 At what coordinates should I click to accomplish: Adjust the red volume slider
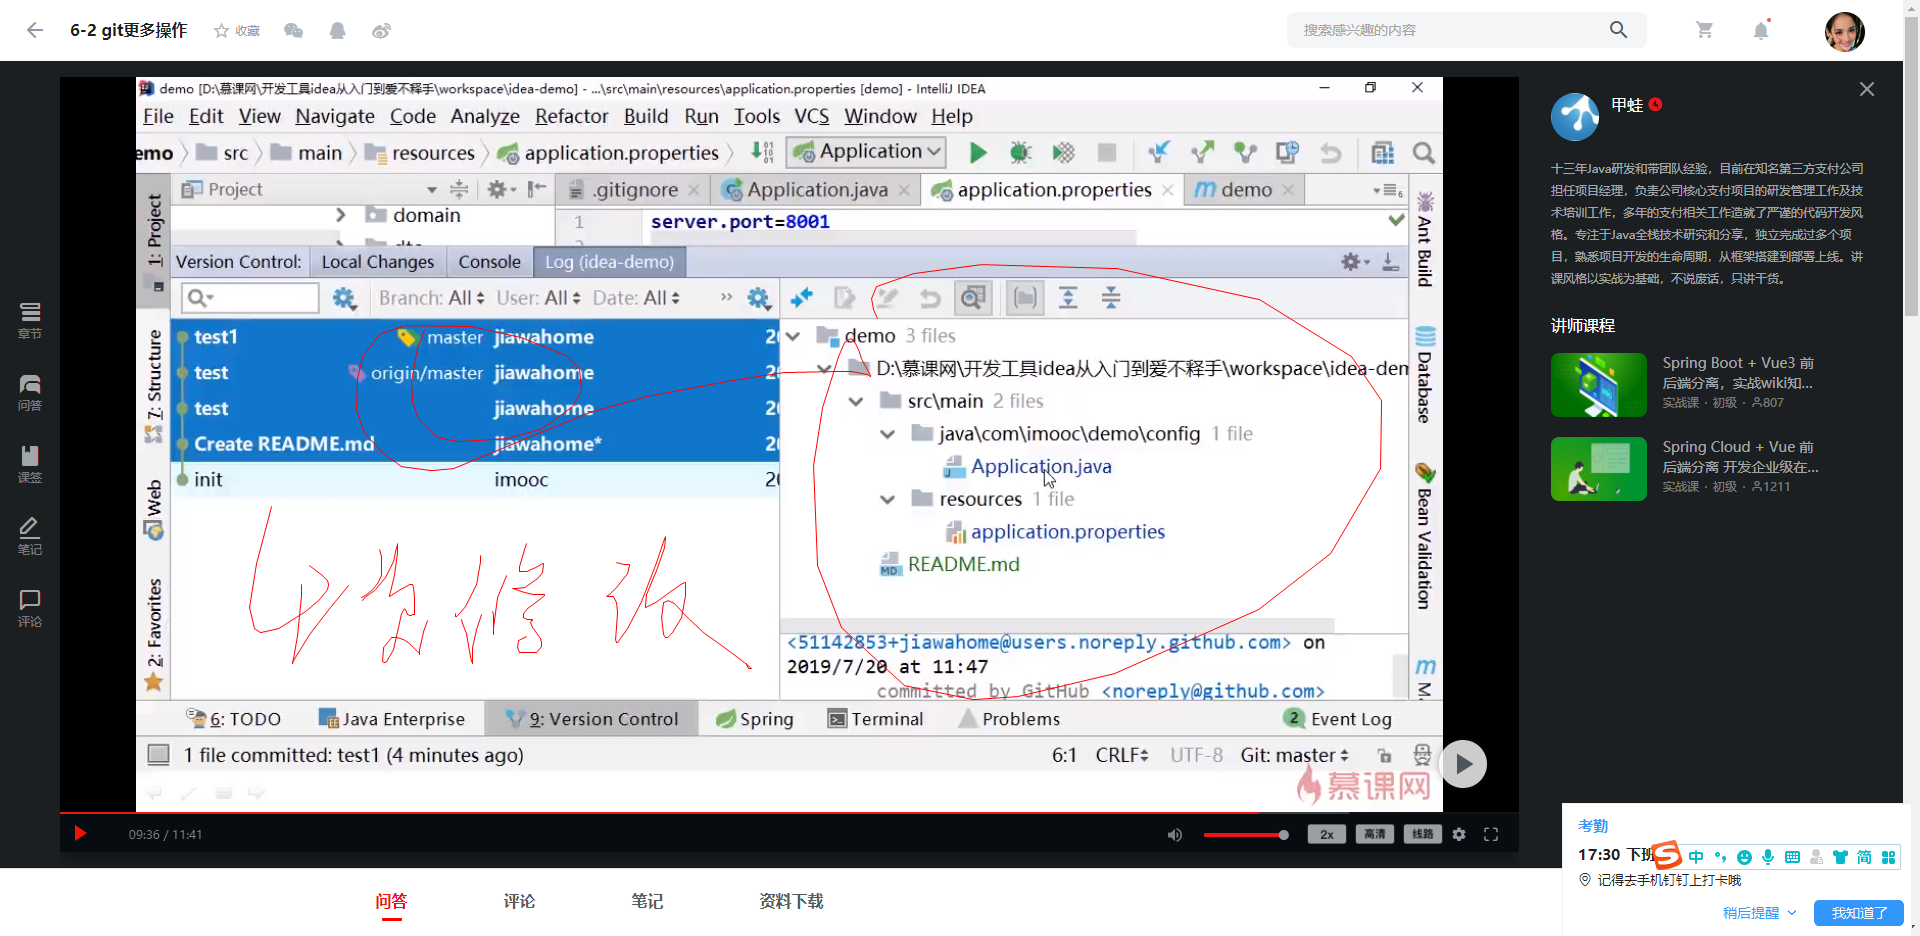[x=1245, y=835]
